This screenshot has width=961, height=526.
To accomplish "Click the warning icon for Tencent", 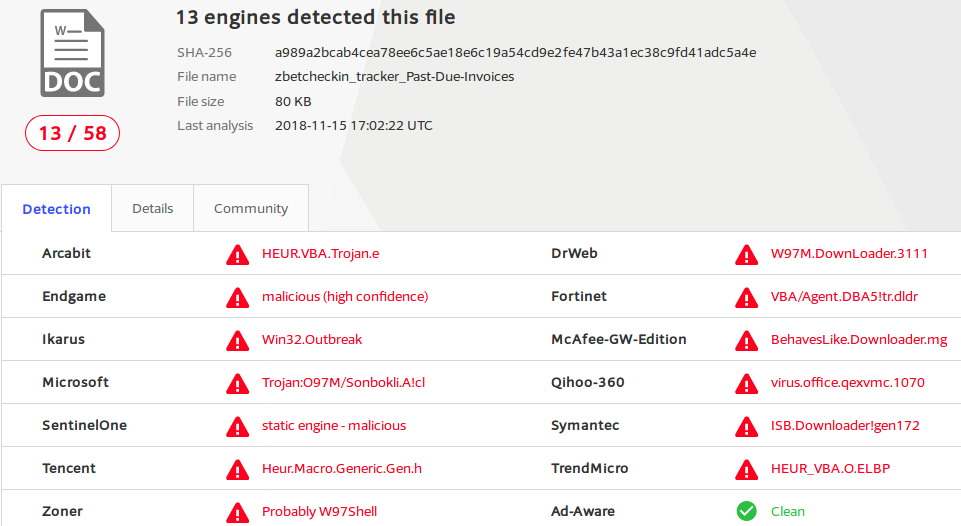I will point(238,469).
